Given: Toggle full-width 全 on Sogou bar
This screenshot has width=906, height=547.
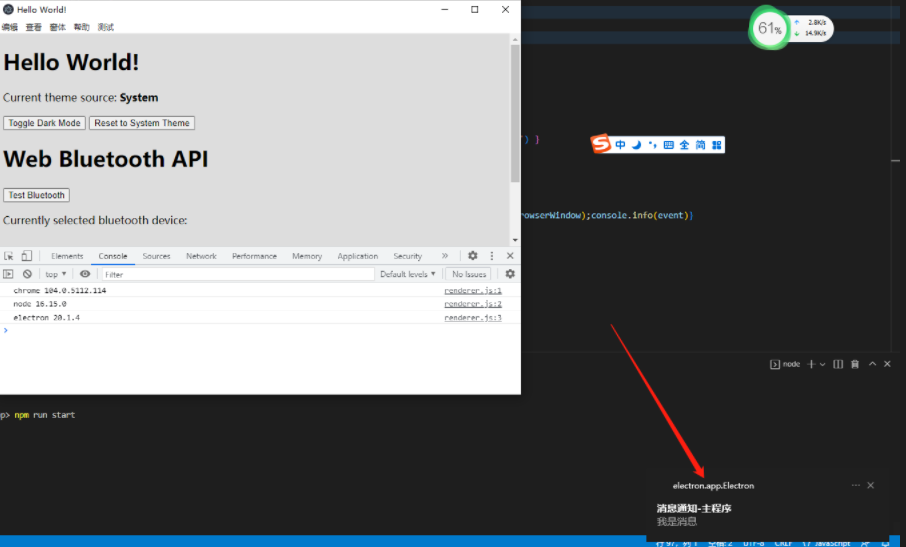Looking at the screenshot, I should pos(684,145).
